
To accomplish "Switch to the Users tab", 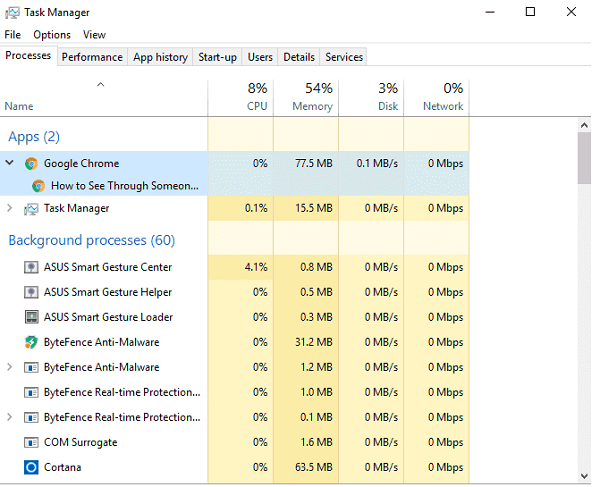I will pyautogui.click(x=260, y=57).
